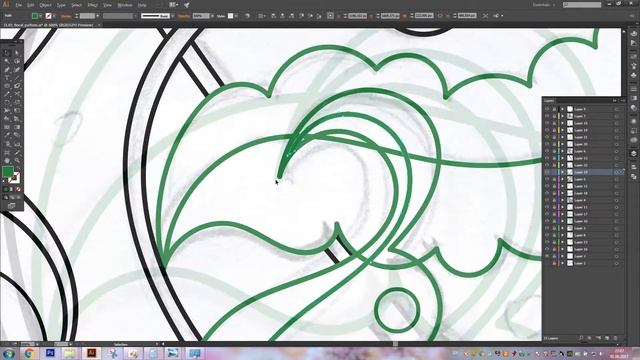Unlock the topmost layer via its lock icon
This screenshot has height=360, width=640.
point(554,109)
